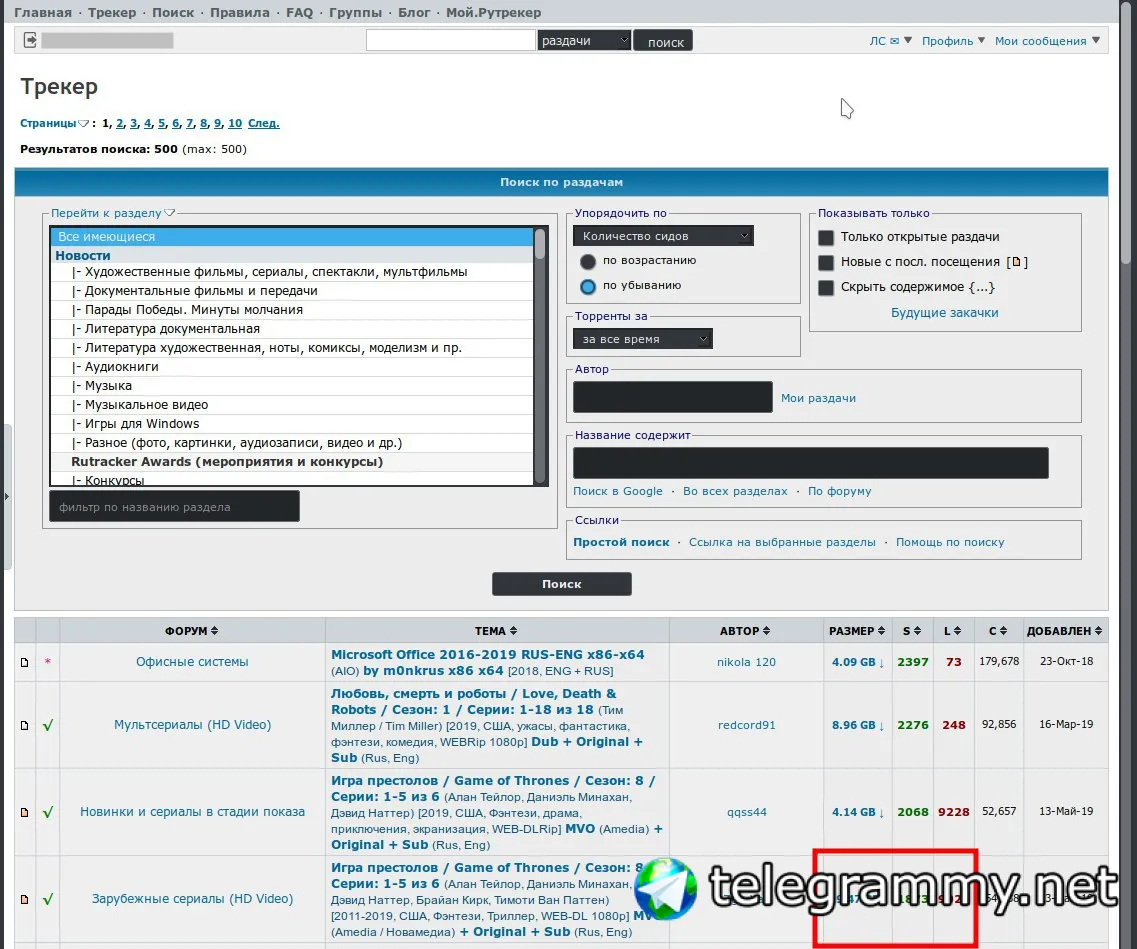The height and width of the screenshot is (949, 1137).
Task: Click the green checkmark in the Зарубежные сериалы row
Action: point(48,899)
